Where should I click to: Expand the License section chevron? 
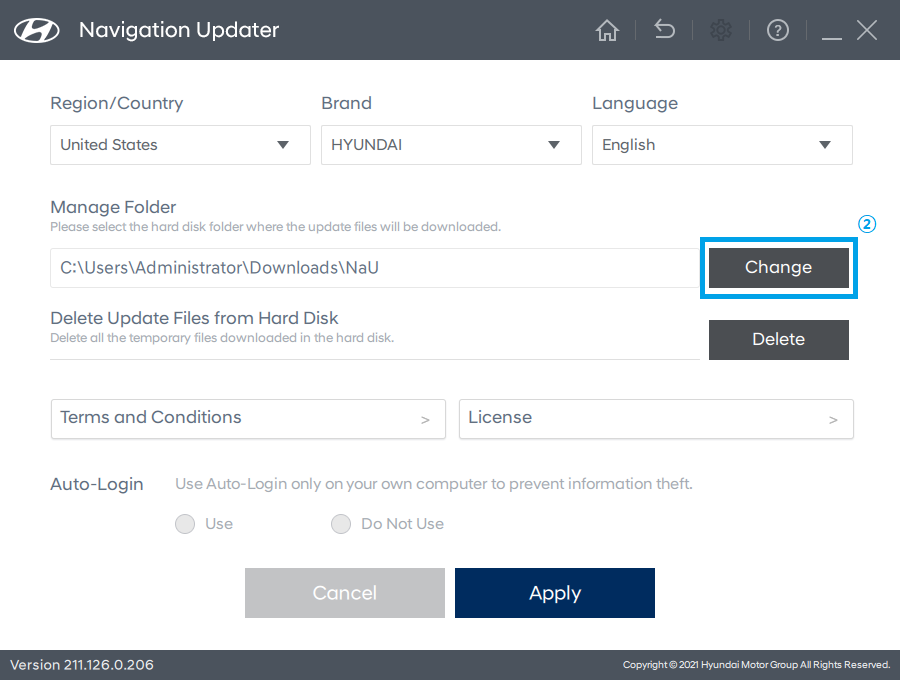point(833,420)
